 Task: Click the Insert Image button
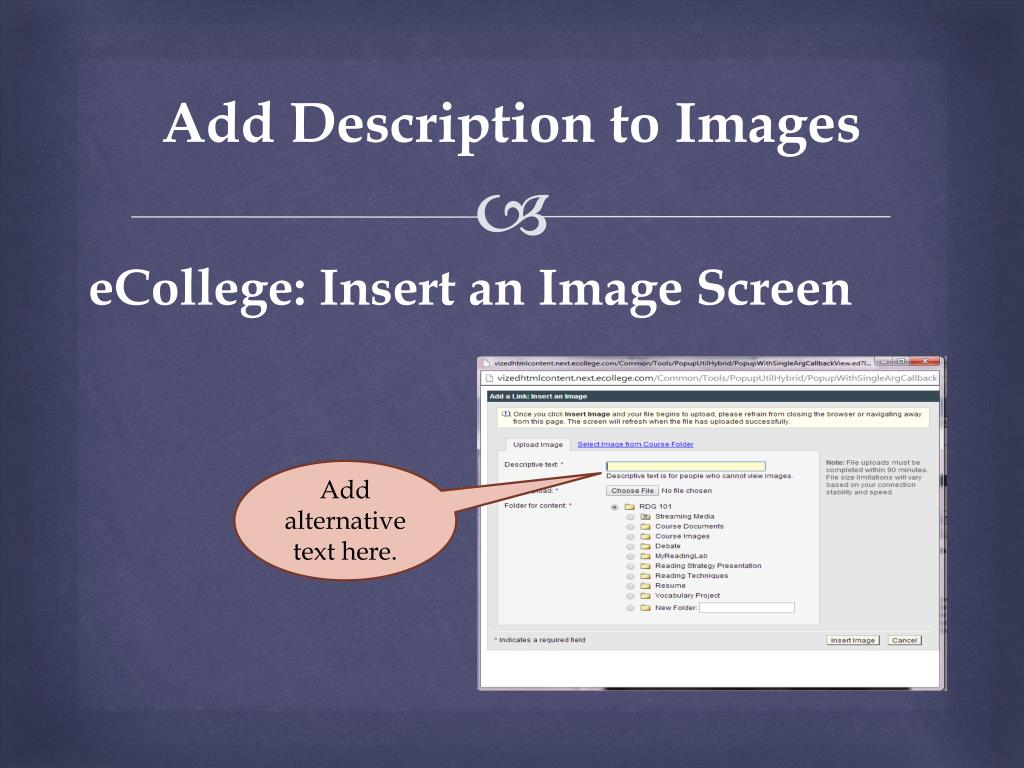pyautogui.click(x=852, y=640)
